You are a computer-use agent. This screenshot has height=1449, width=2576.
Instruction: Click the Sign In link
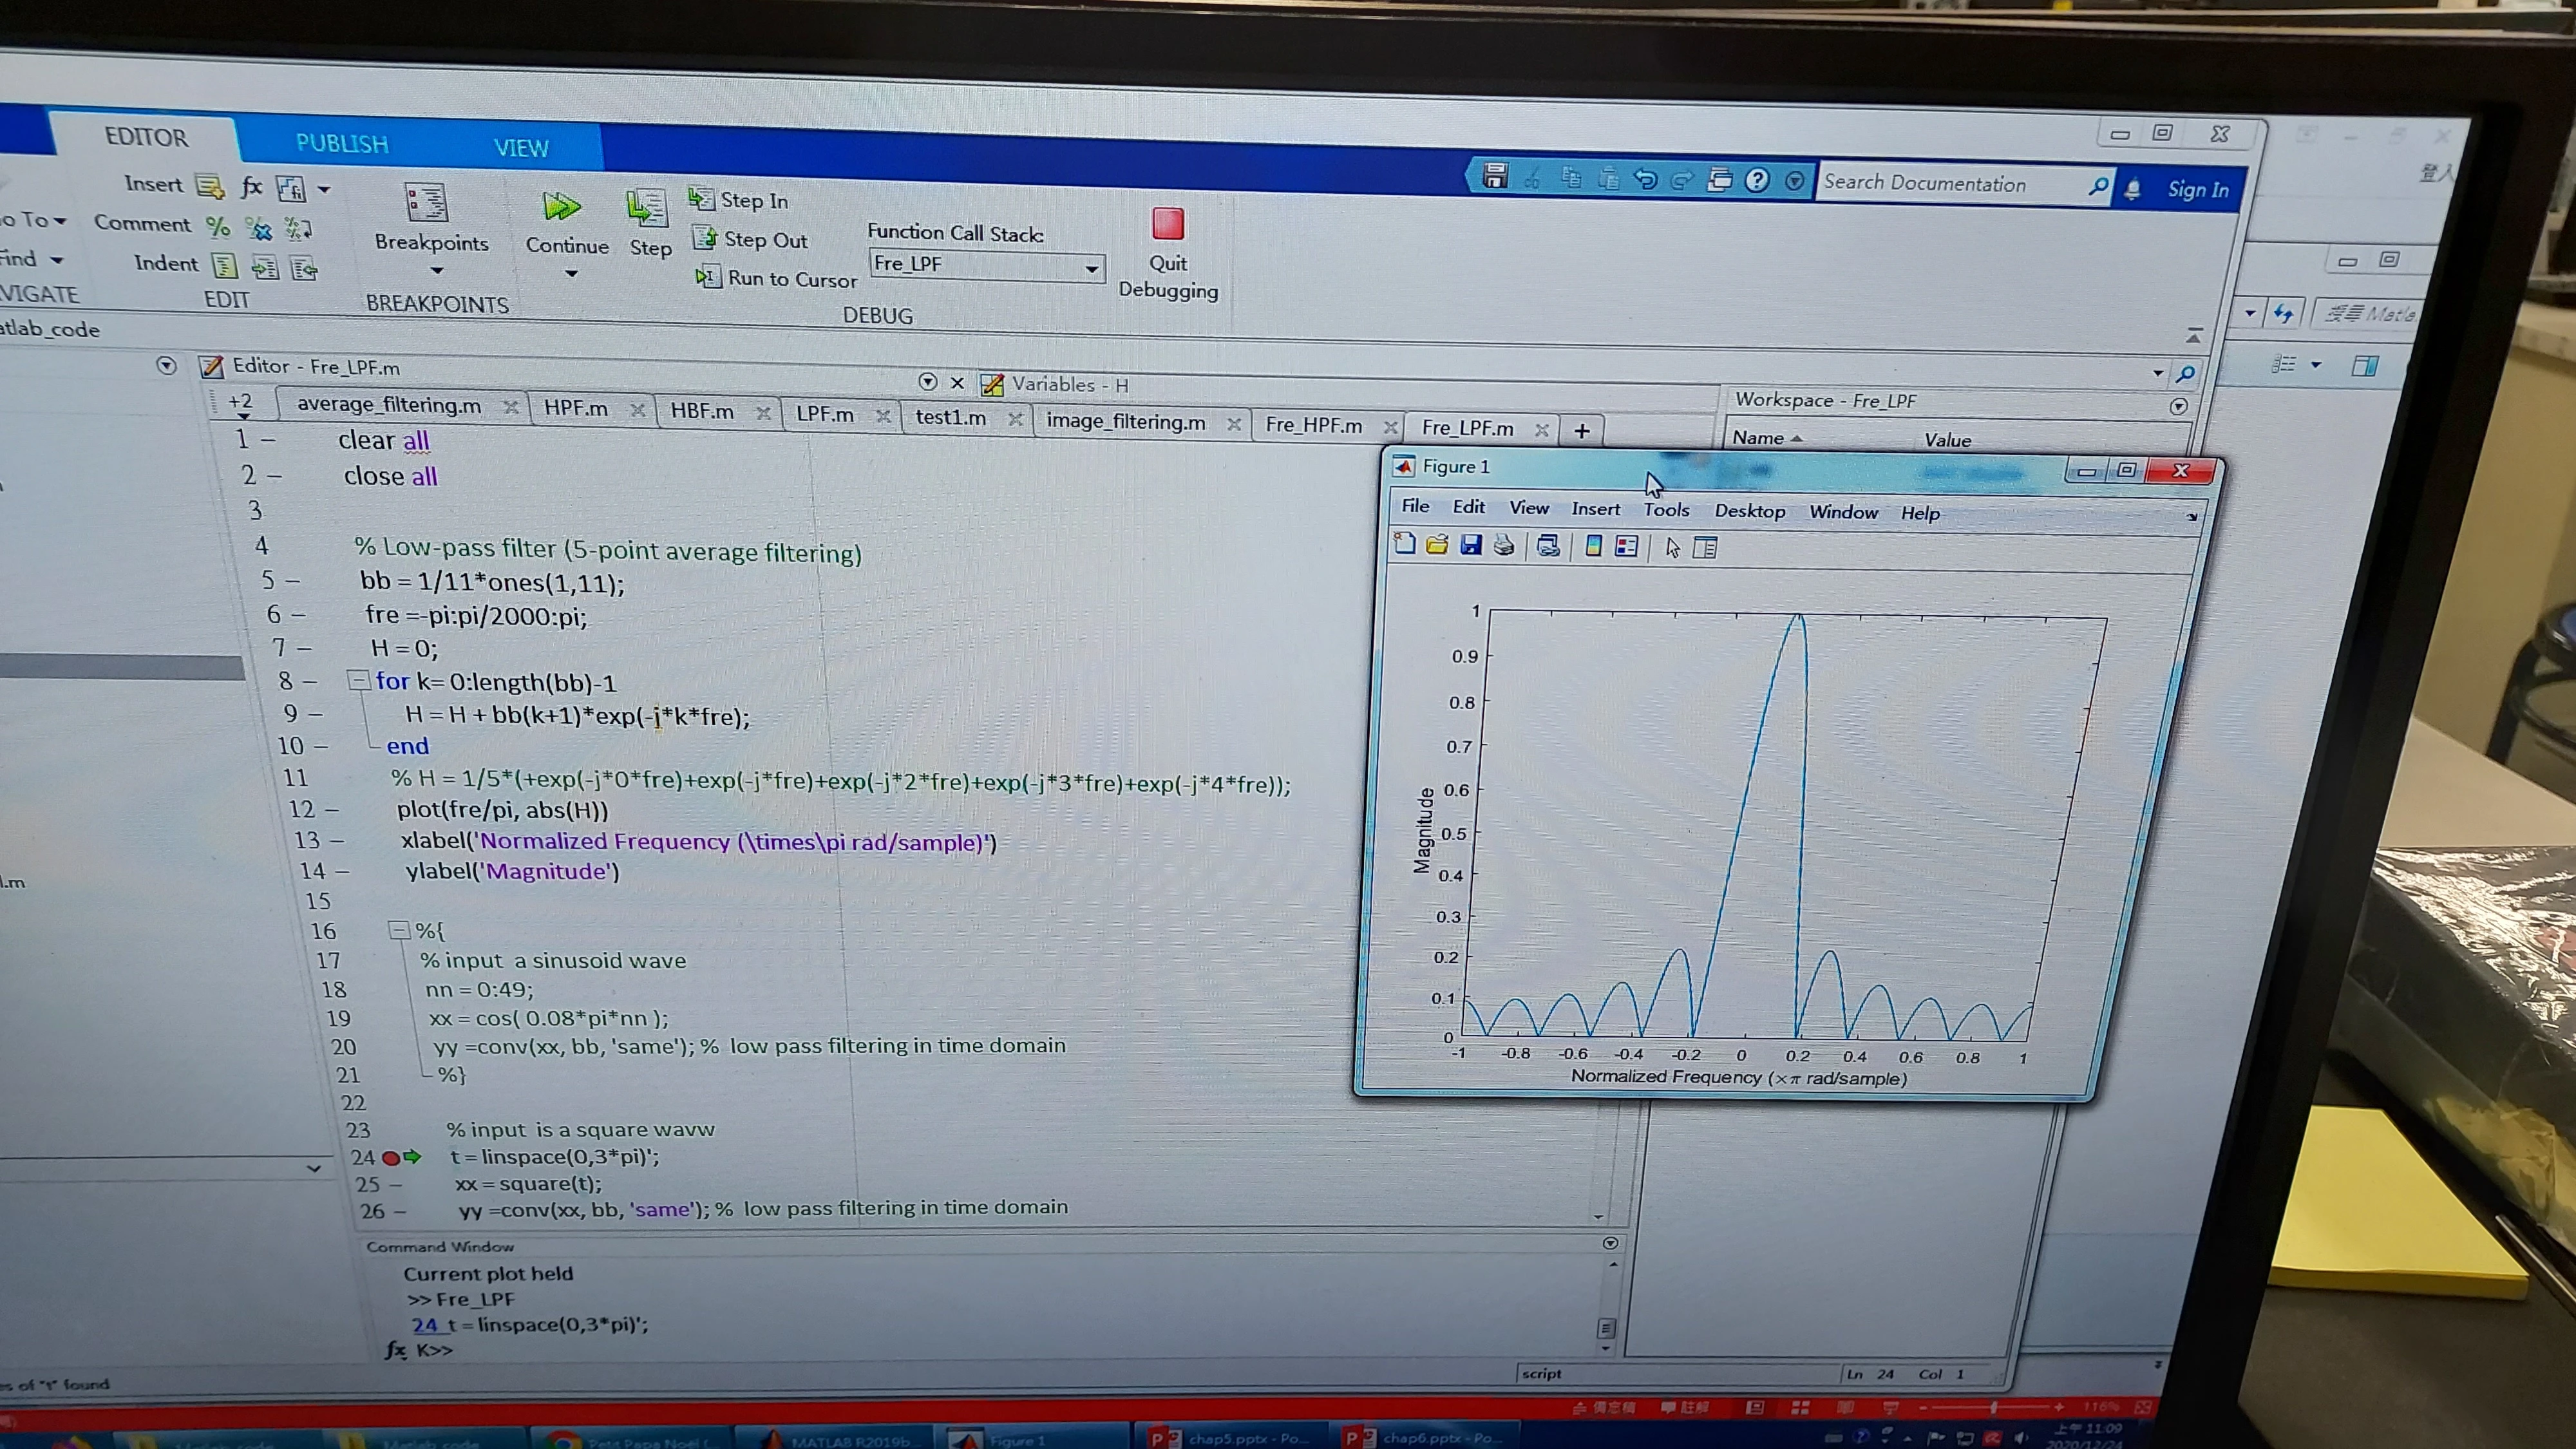coord(2197,190)
